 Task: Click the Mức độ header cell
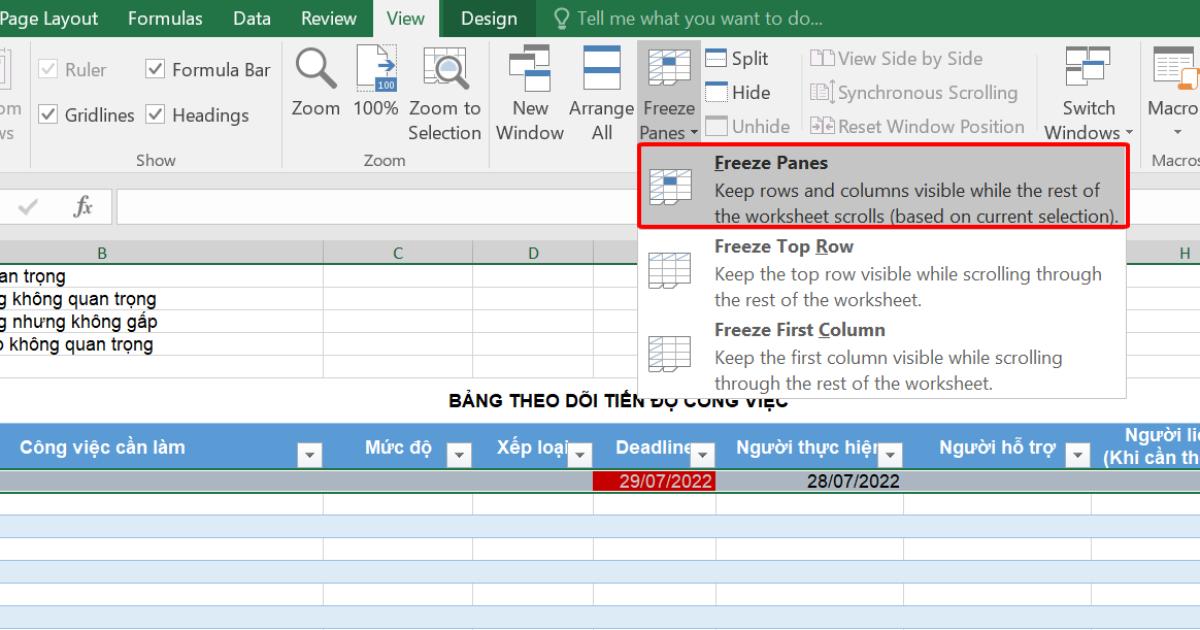click(x=398, y=447)
